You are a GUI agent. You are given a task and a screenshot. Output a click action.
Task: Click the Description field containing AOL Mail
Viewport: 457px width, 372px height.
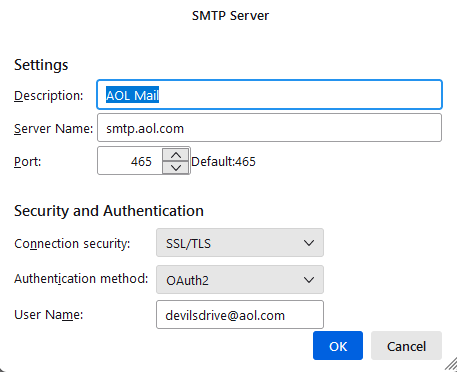coord(269,95)
